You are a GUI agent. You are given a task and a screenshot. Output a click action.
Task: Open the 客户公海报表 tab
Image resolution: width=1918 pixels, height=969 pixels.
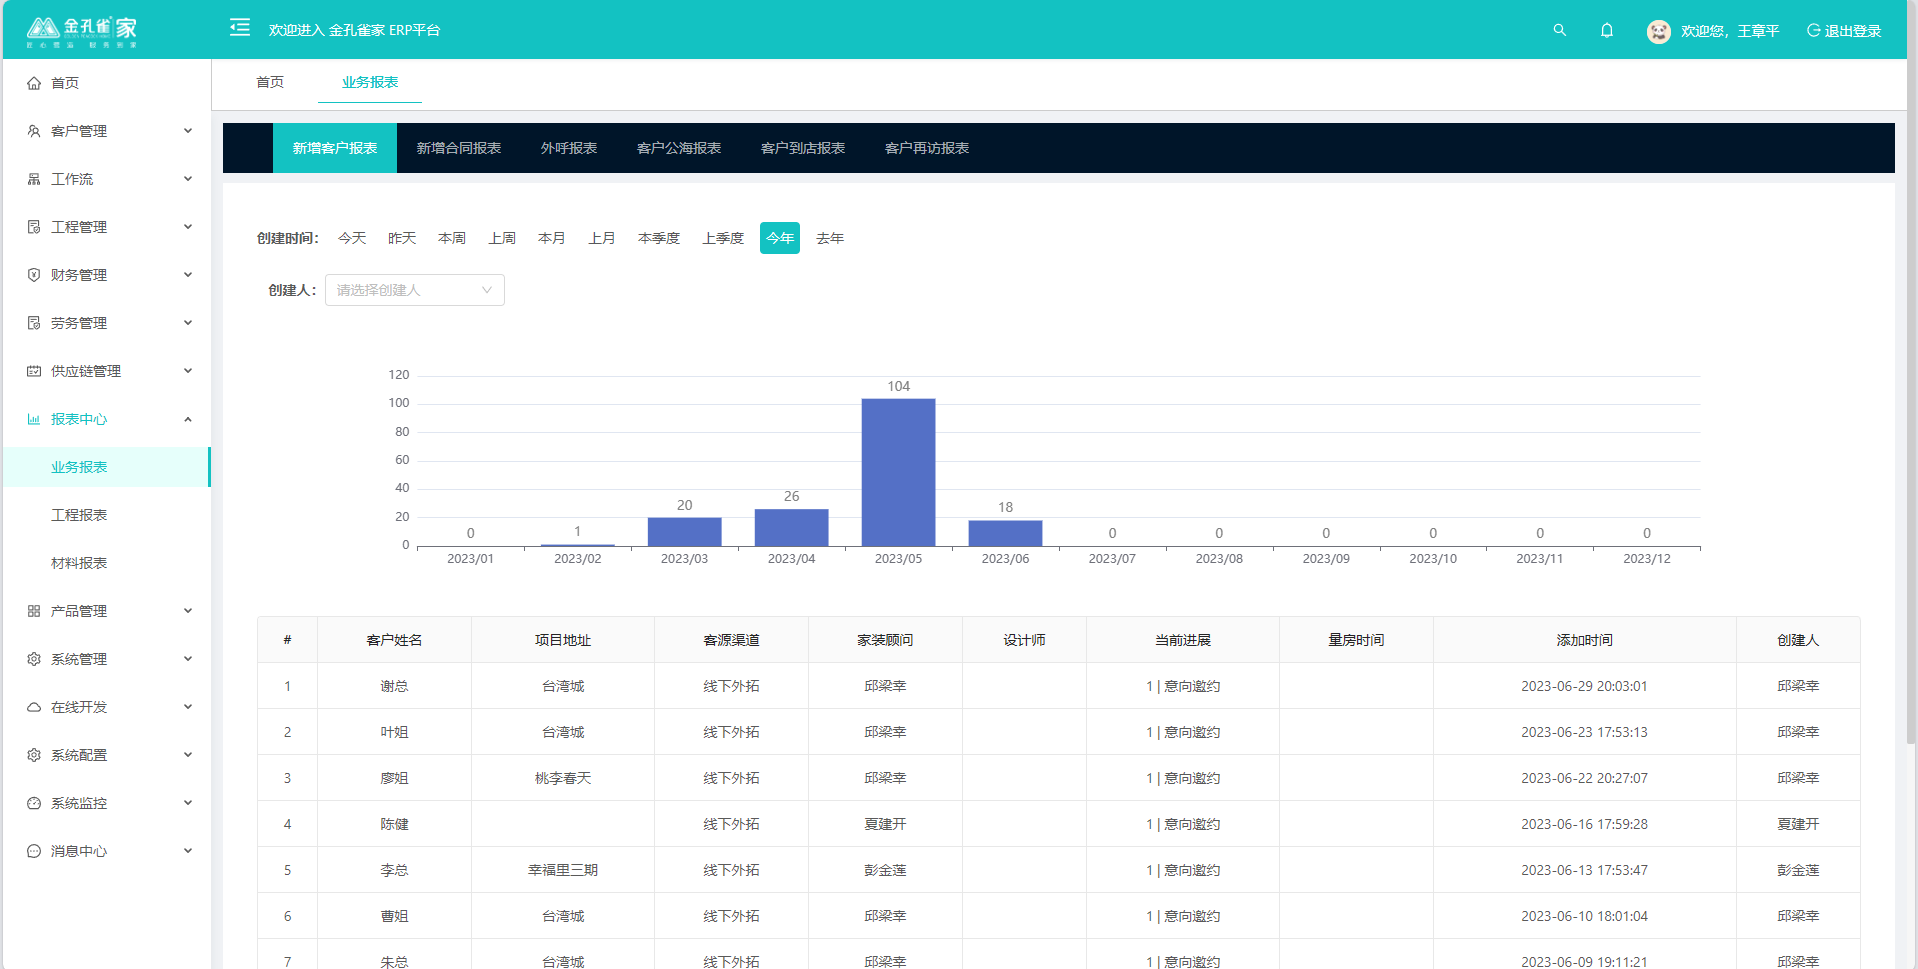point(679,148)
